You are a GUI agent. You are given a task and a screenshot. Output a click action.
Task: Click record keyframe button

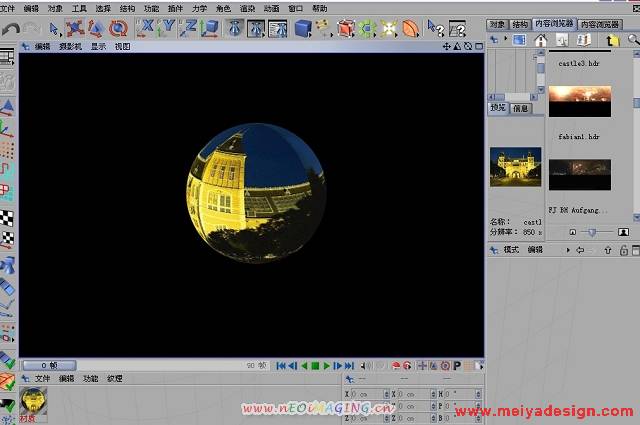pos(396,366)
